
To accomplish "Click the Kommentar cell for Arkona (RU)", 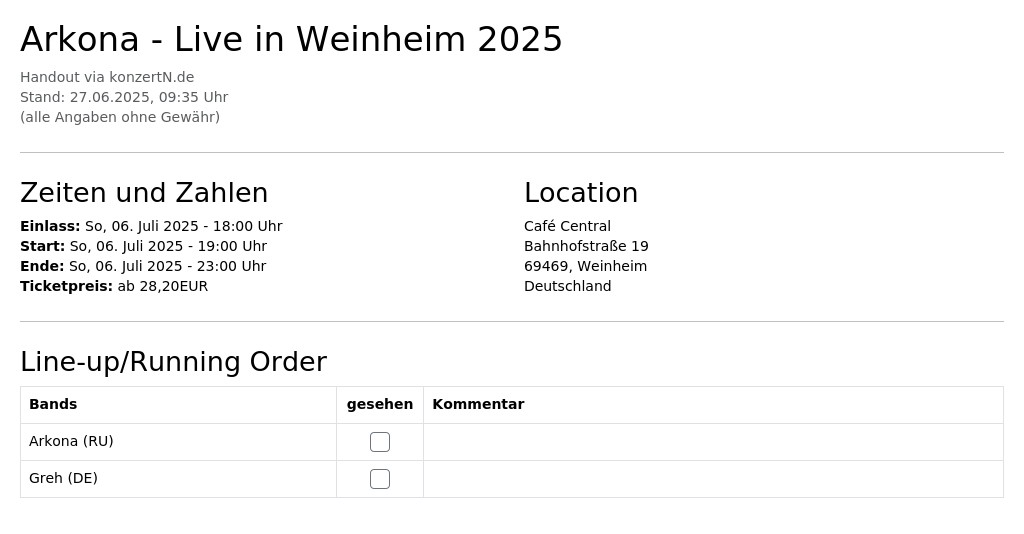I will [x=713, y=442].
